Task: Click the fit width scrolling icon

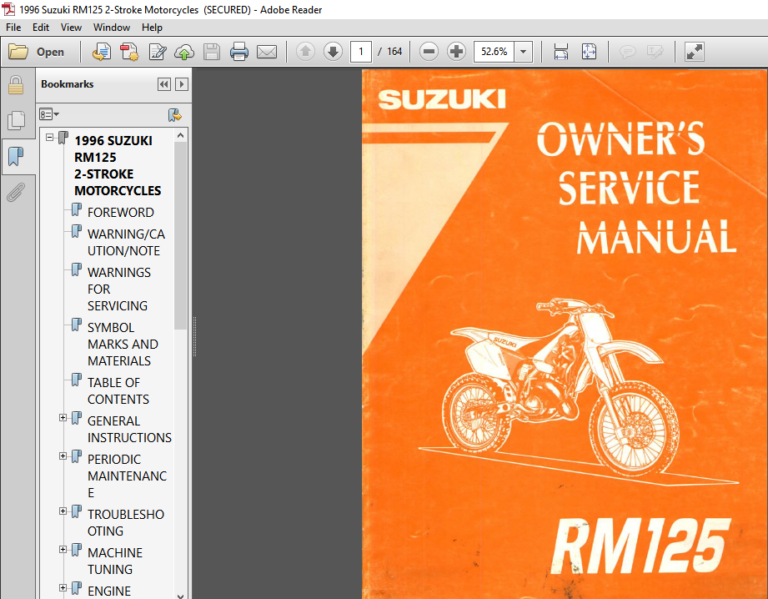Action: click(561, 51)
